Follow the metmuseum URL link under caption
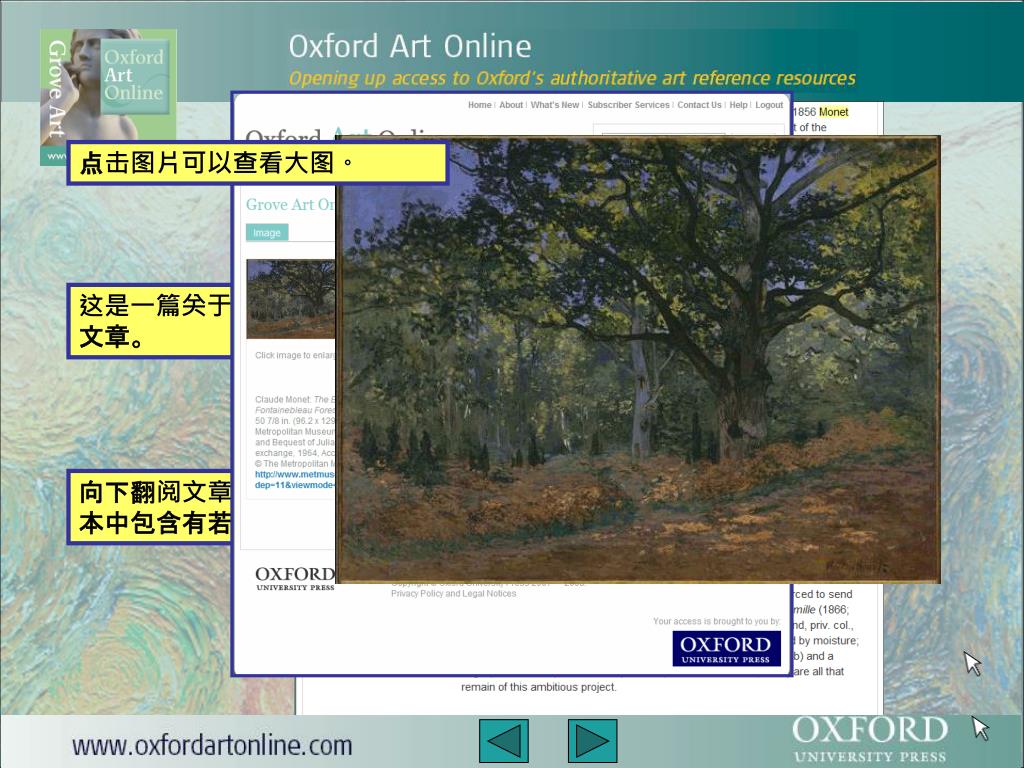 [x=294, y=479]
